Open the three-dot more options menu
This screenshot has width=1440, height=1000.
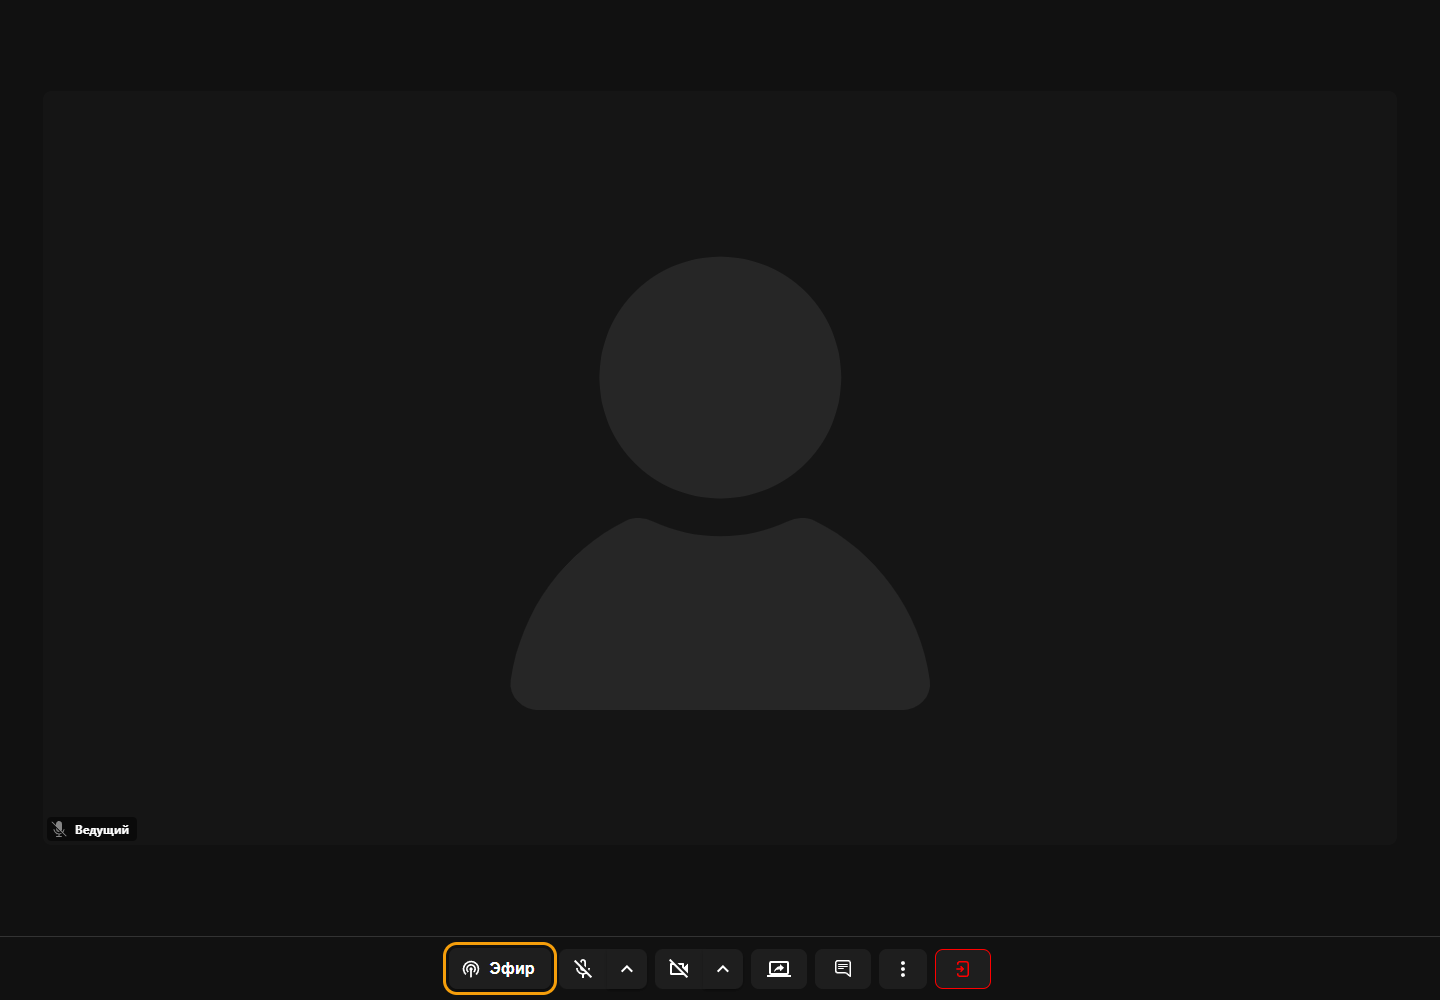tap(903, 969)
